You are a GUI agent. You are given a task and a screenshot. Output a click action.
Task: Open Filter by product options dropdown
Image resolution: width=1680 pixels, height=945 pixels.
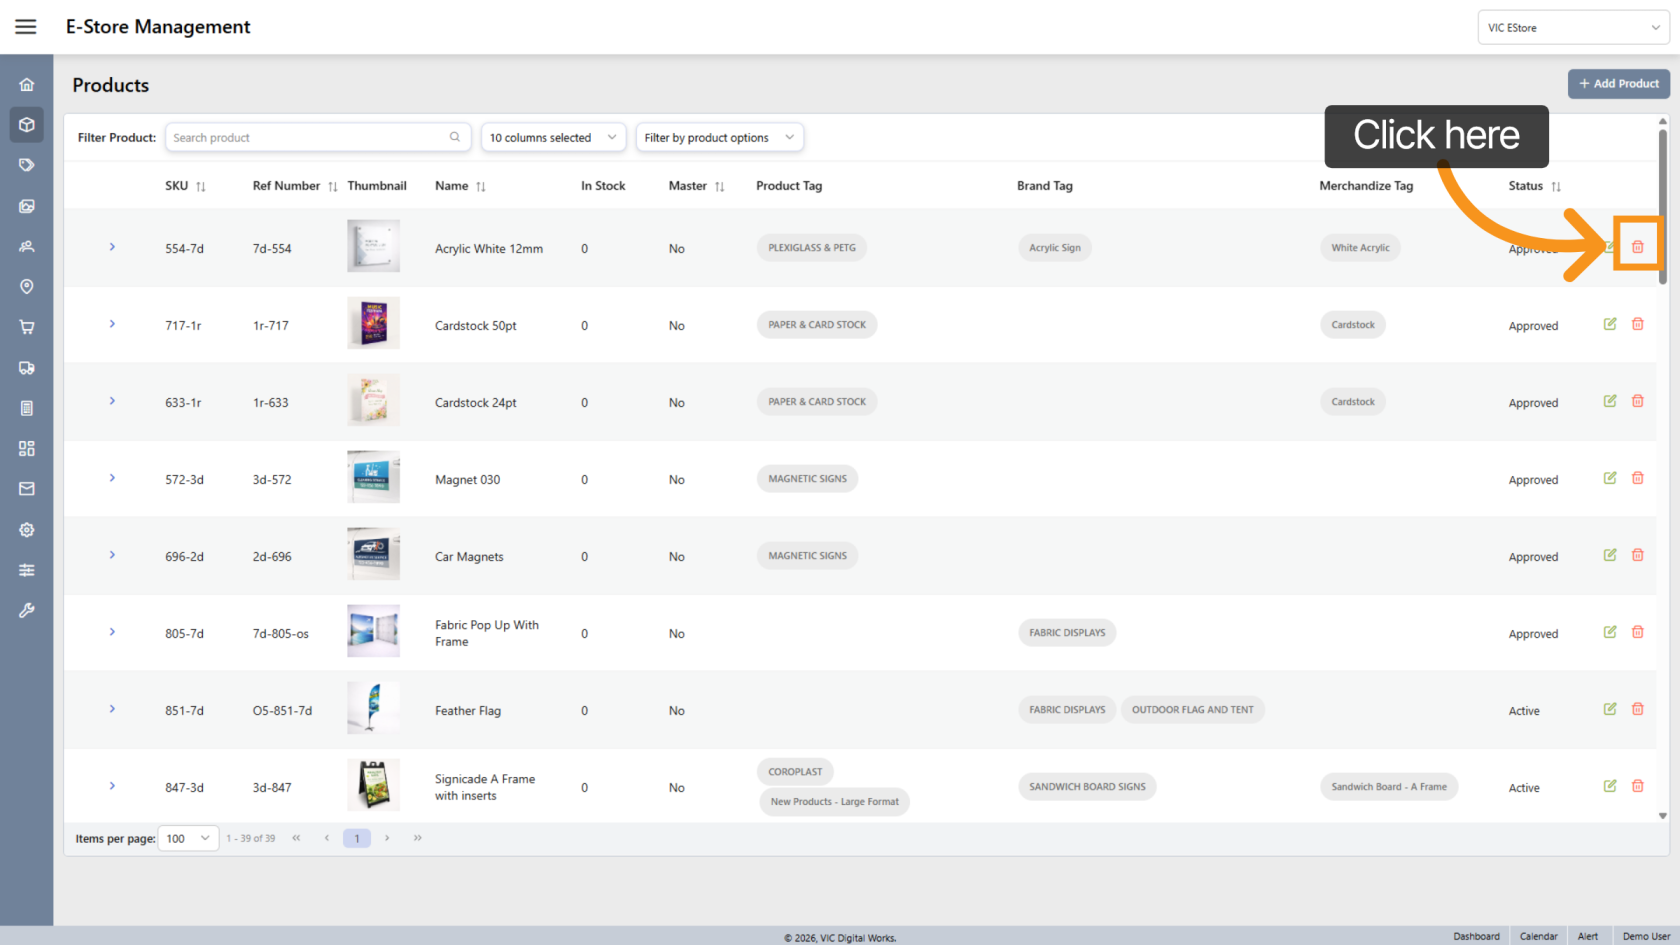(x=719, y=138)
